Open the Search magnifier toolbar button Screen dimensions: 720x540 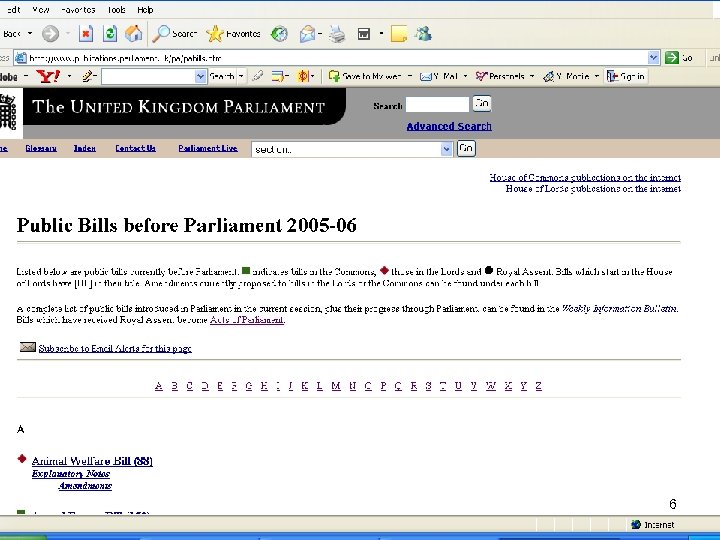click(174, 34)
